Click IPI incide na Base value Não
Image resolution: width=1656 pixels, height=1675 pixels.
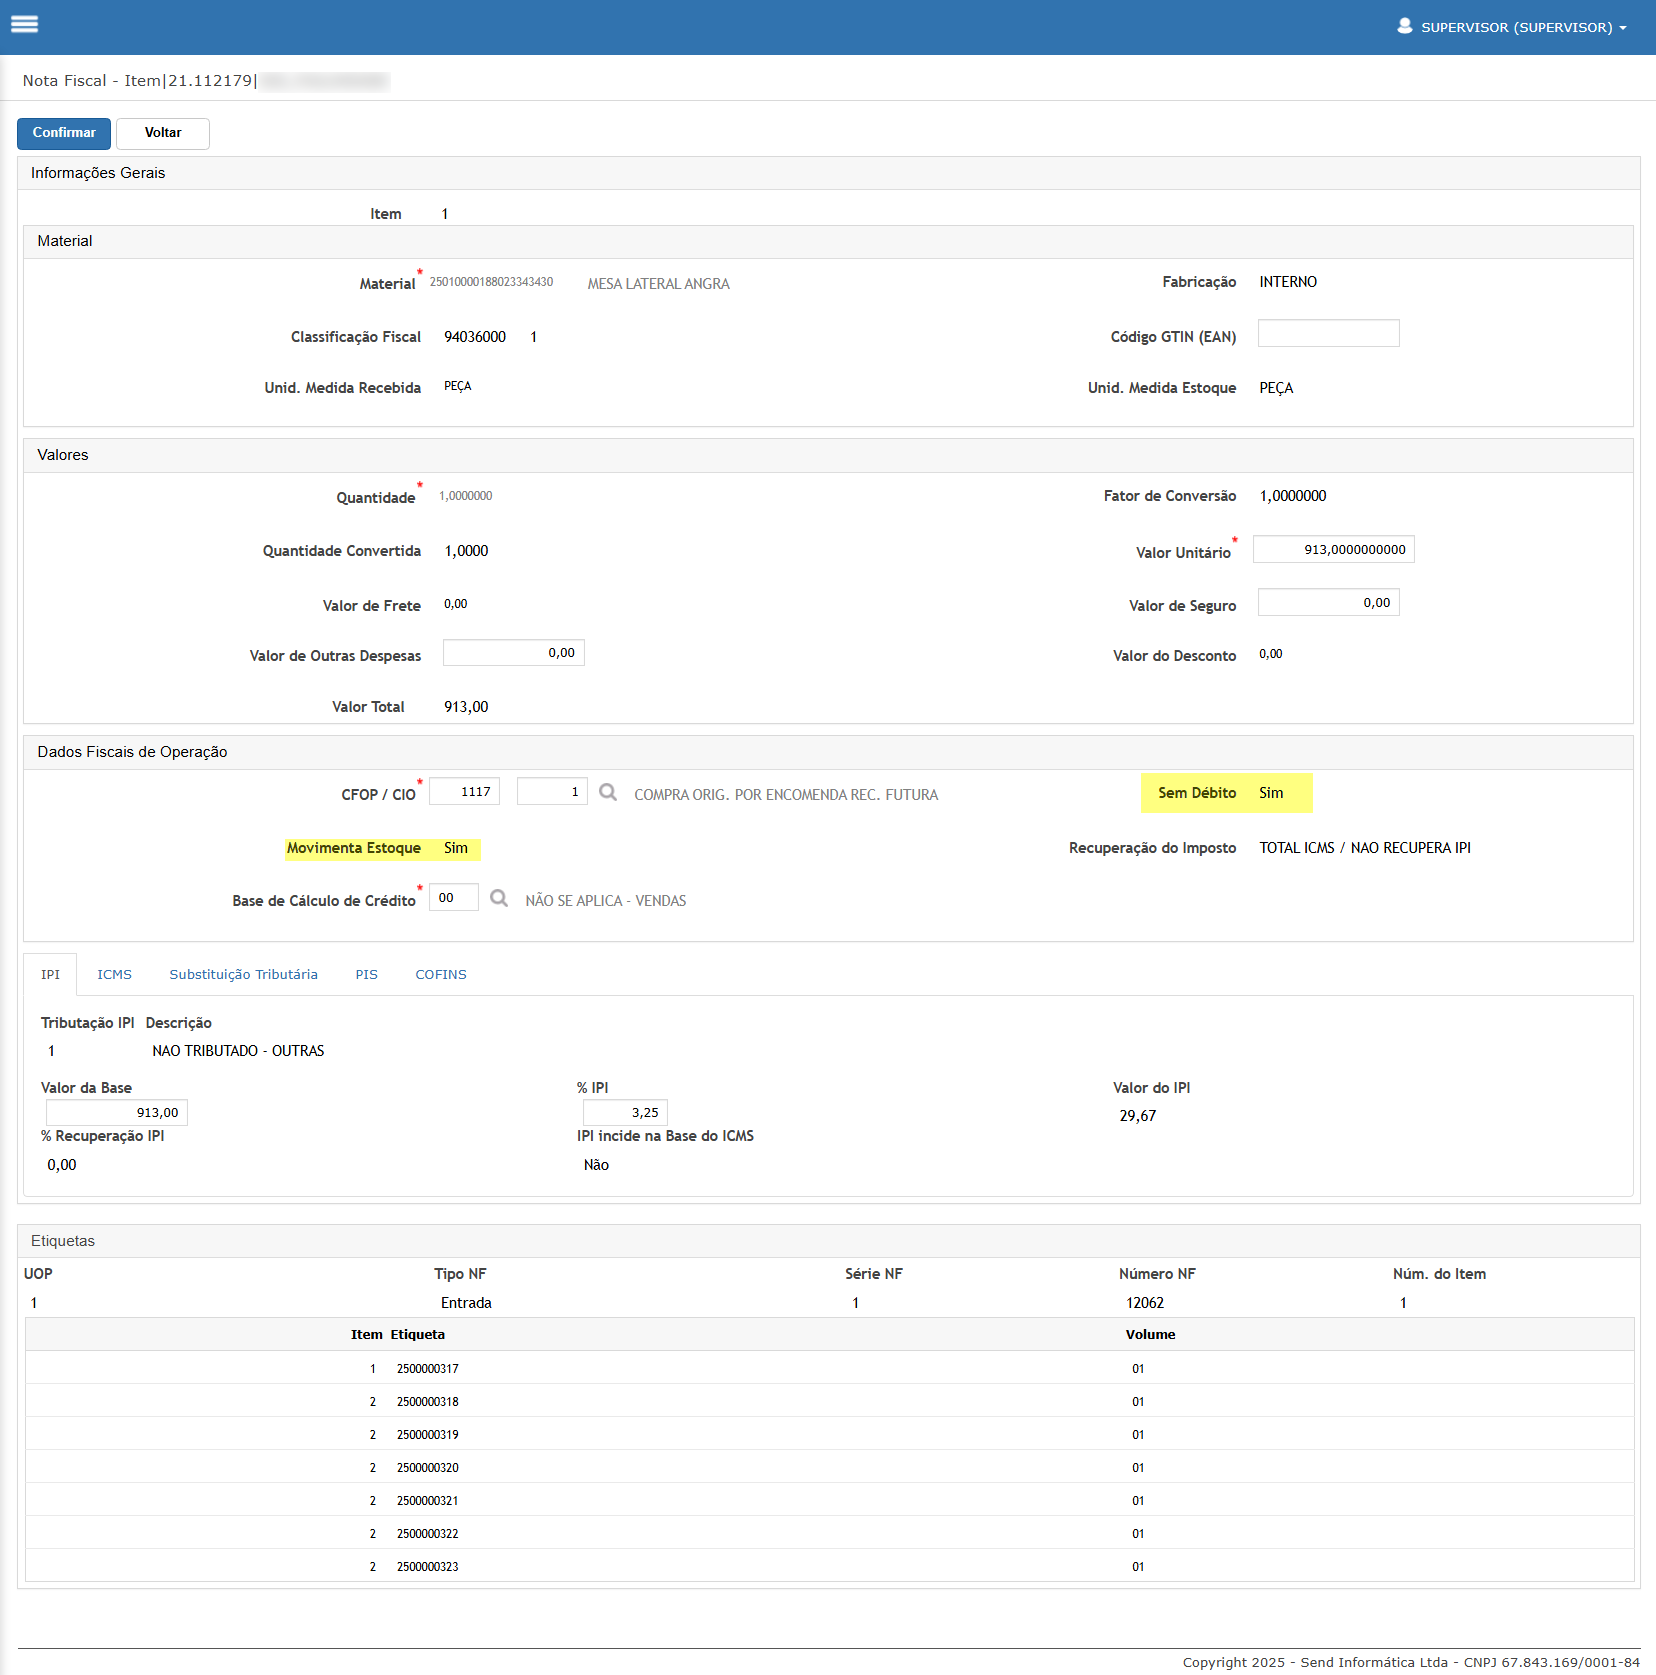596,1165
